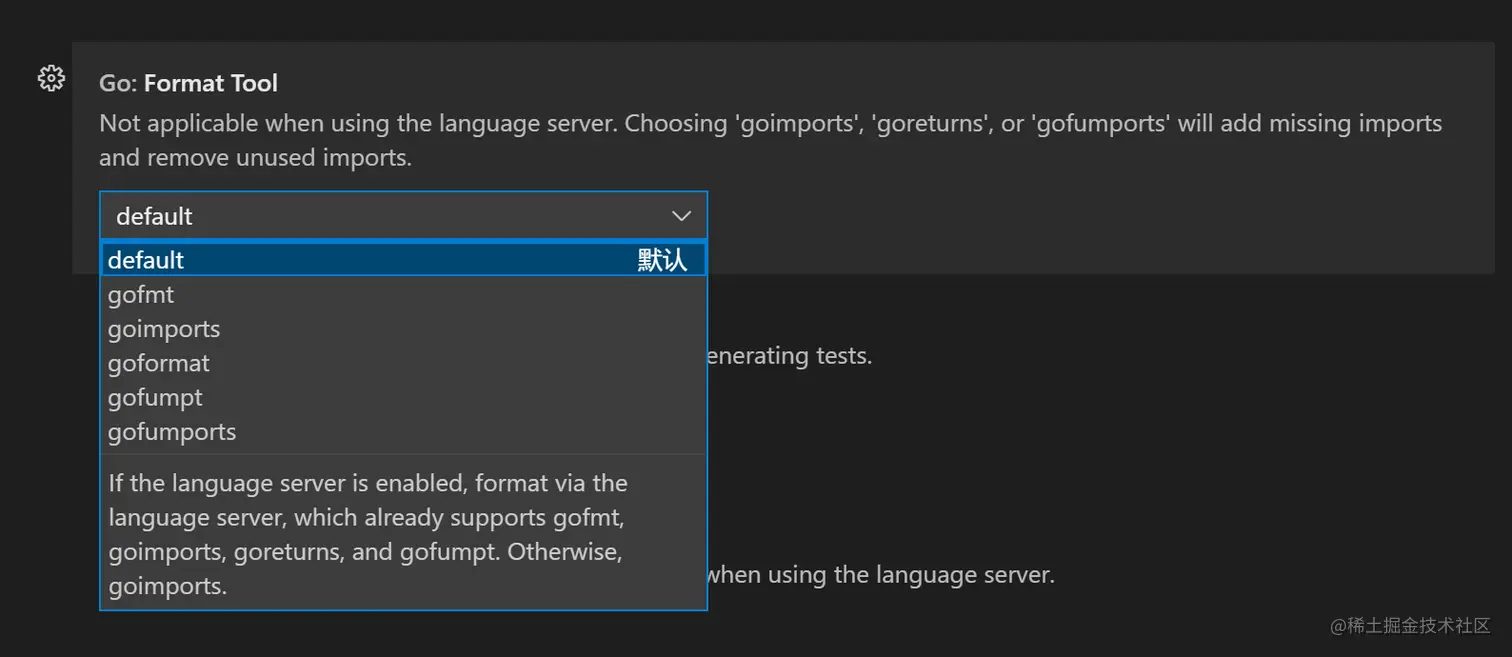Click the Format Tool setting title

211,83
